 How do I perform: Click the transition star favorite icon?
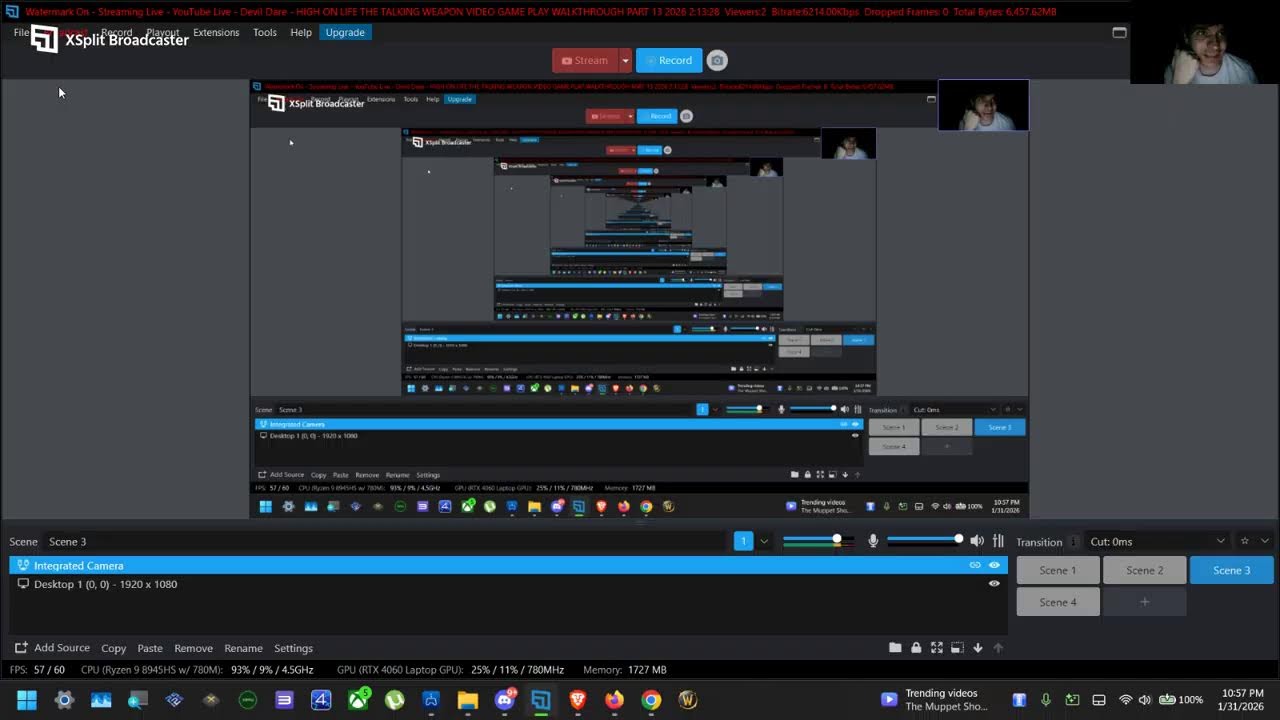pyautogui.click(x=1244, y=541)
